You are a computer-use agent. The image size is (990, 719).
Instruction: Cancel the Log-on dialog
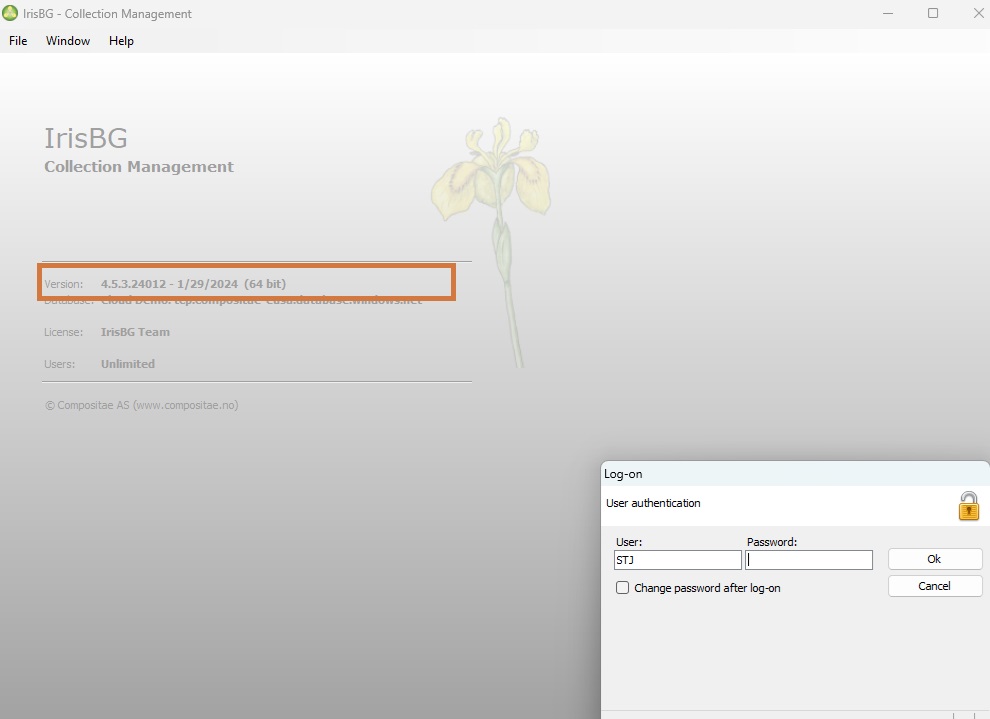(x=935, y=586)
